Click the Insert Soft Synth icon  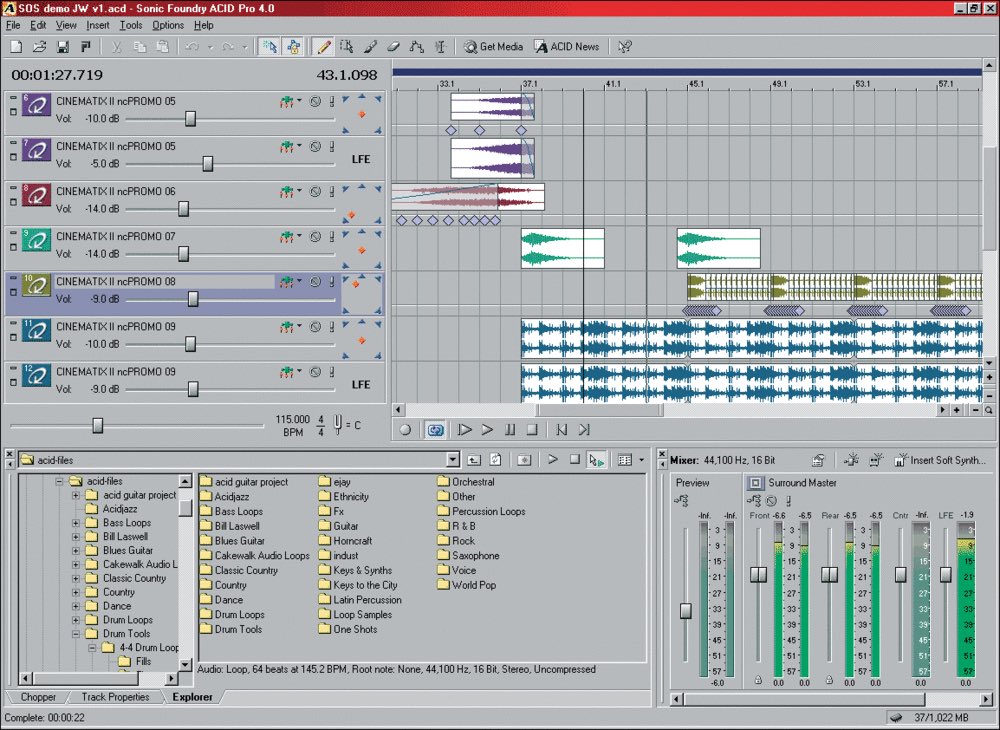[x=899, y=460]
